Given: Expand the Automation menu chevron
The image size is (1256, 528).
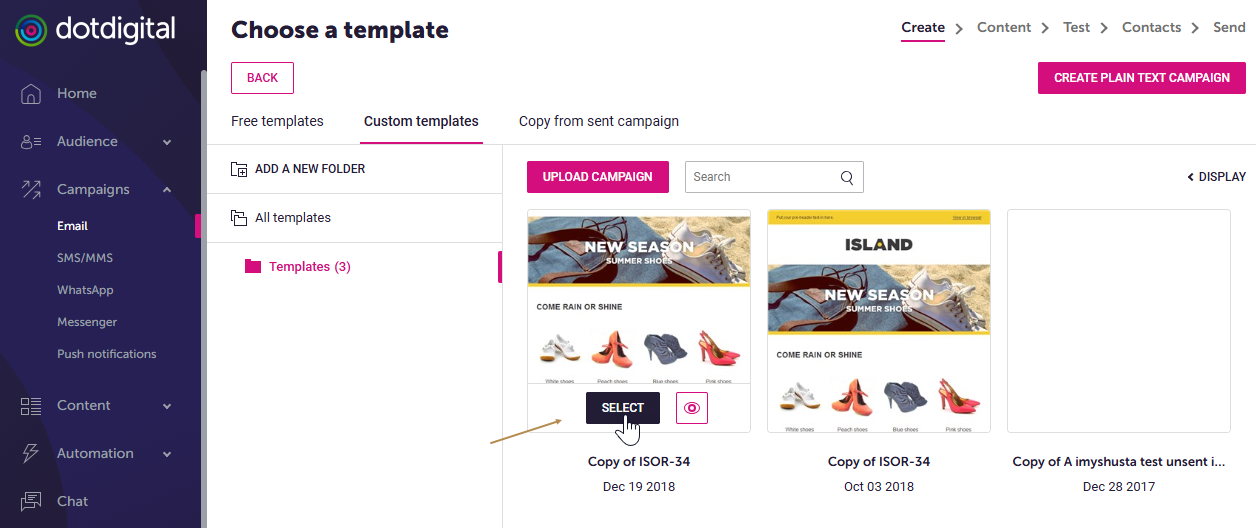Looking at the screenshot, I should (x=167, y=454).
